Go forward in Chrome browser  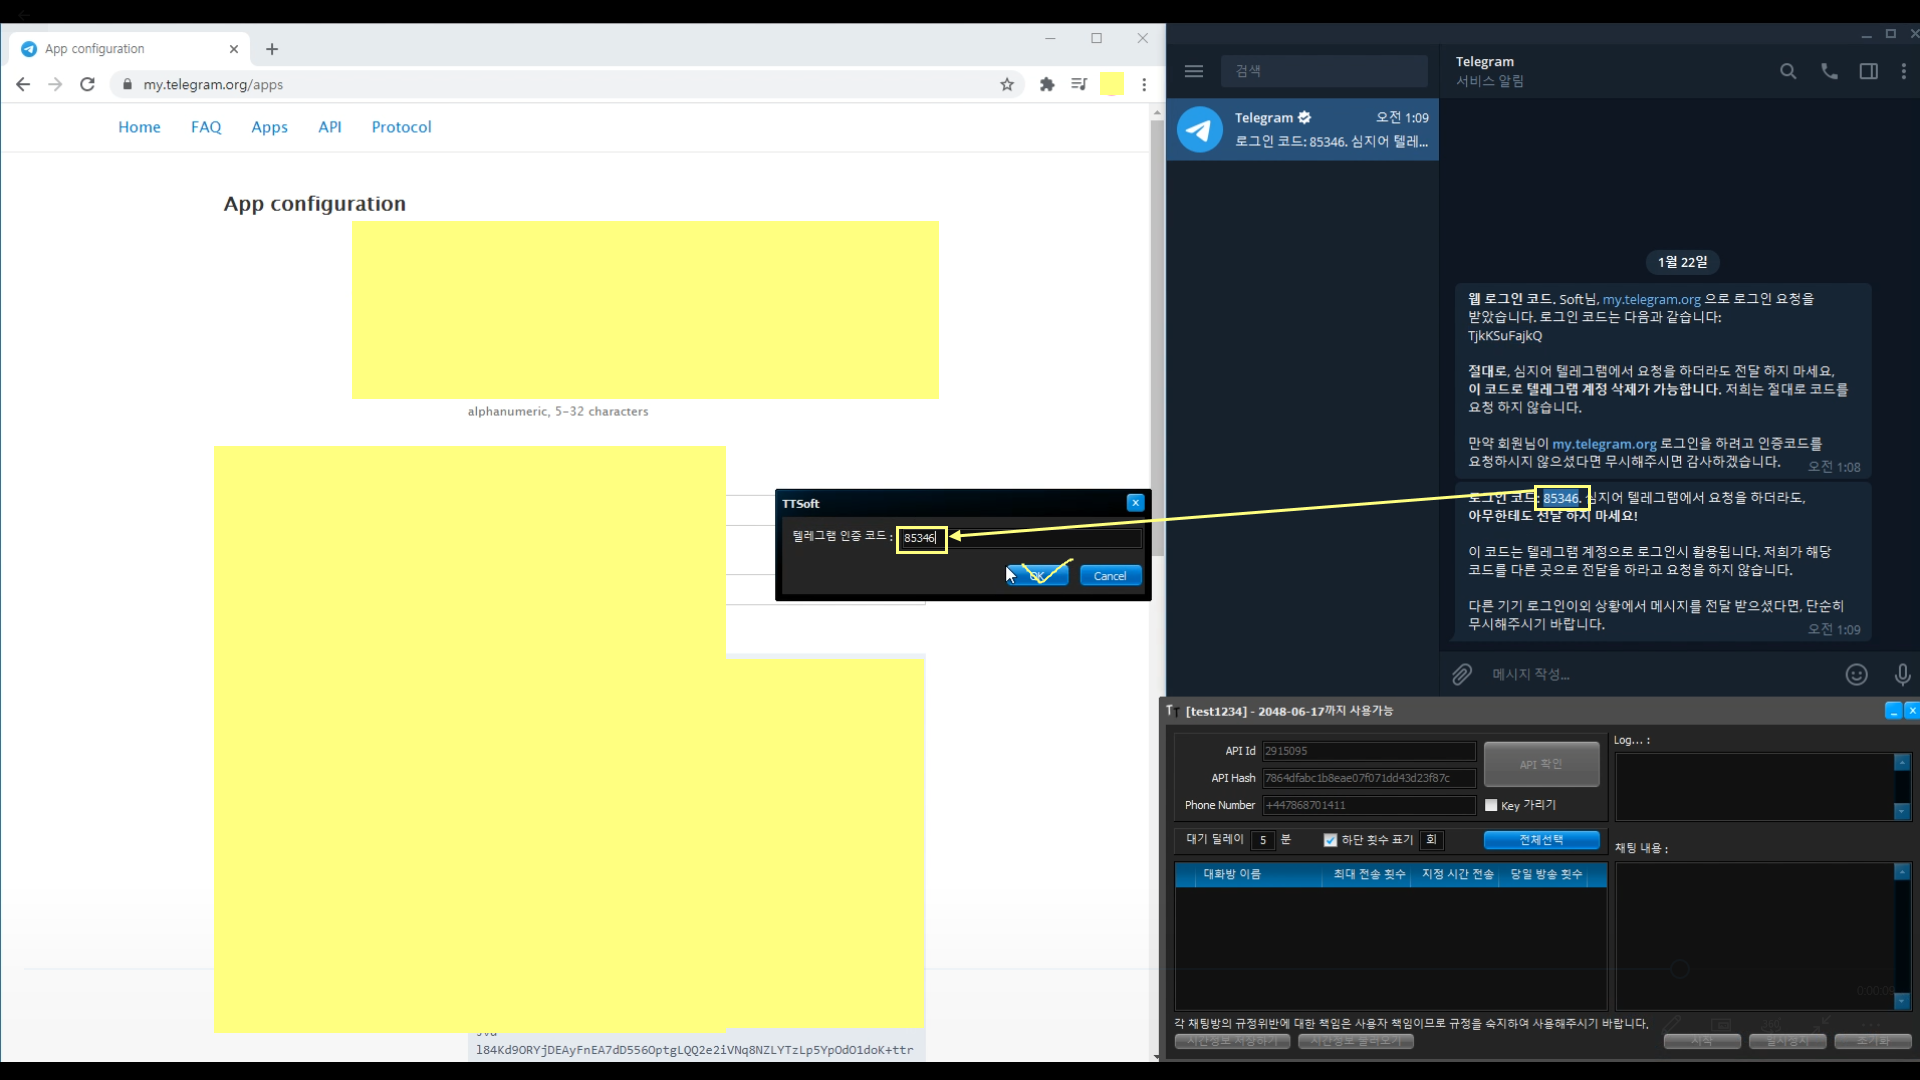(55, 84)
